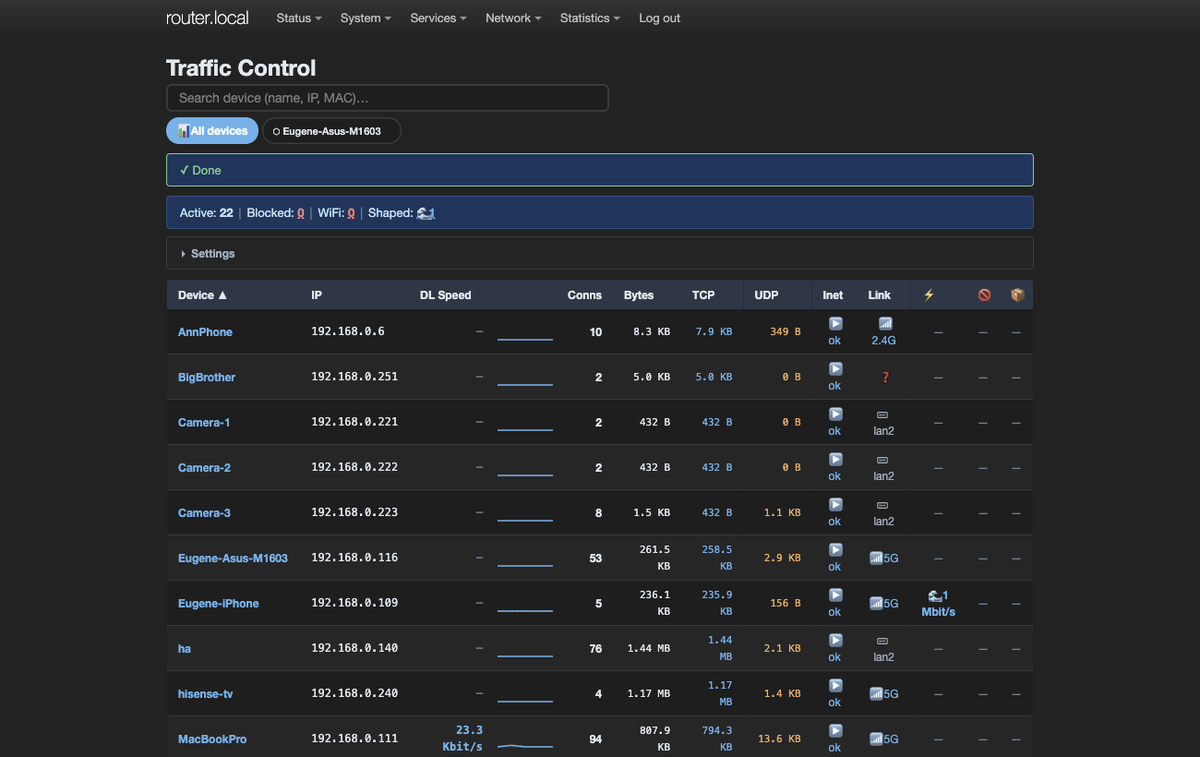
Task: Click the Inet play icon for Camera-1
Action: coord(836,414)
